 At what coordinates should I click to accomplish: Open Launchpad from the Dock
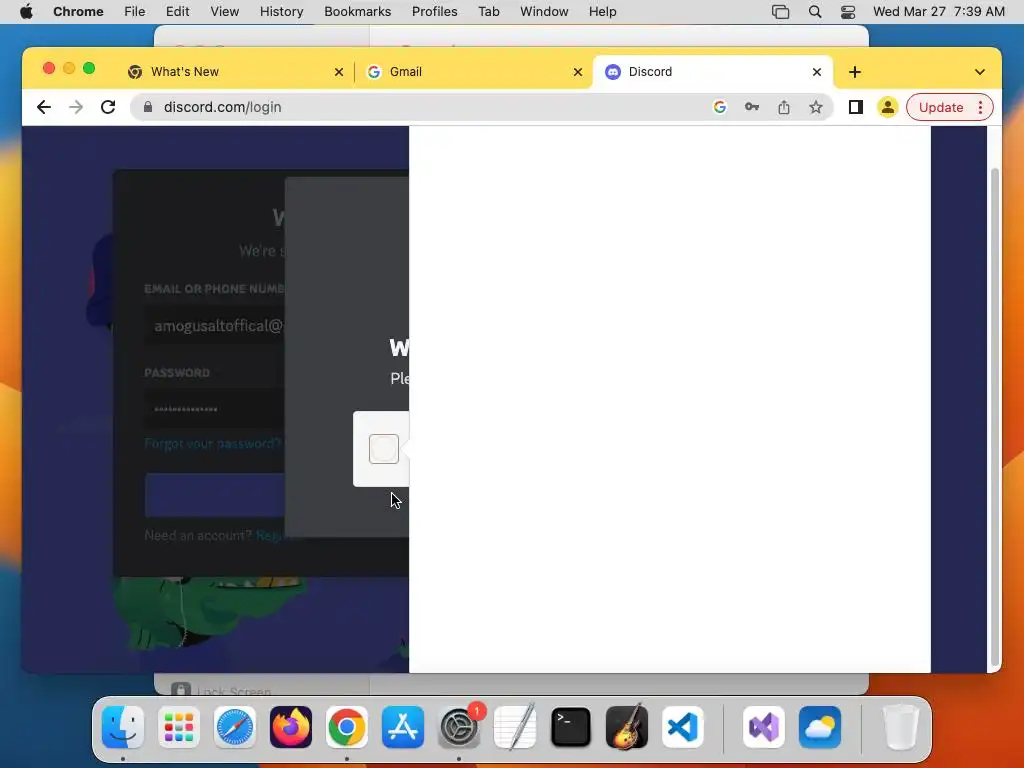tap(179, 727)
